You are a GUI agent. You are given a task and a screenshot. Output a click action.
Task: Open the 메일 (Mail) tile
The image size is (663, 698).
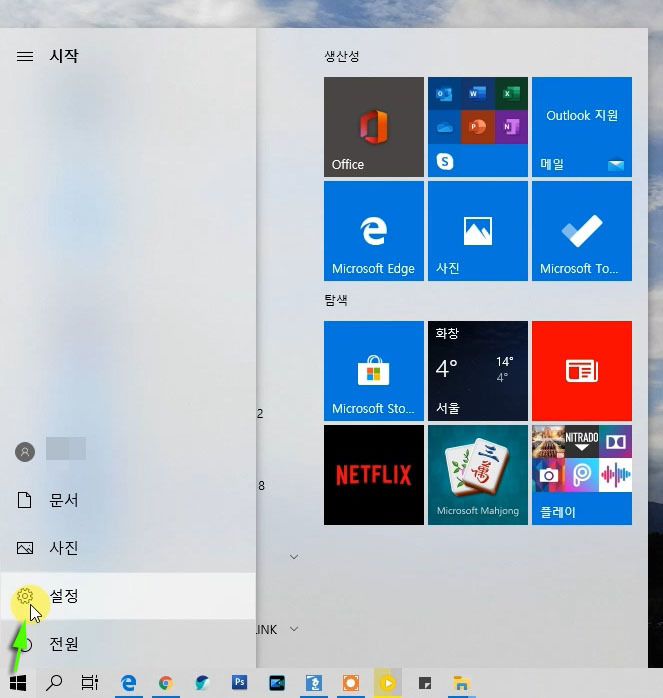582,127
